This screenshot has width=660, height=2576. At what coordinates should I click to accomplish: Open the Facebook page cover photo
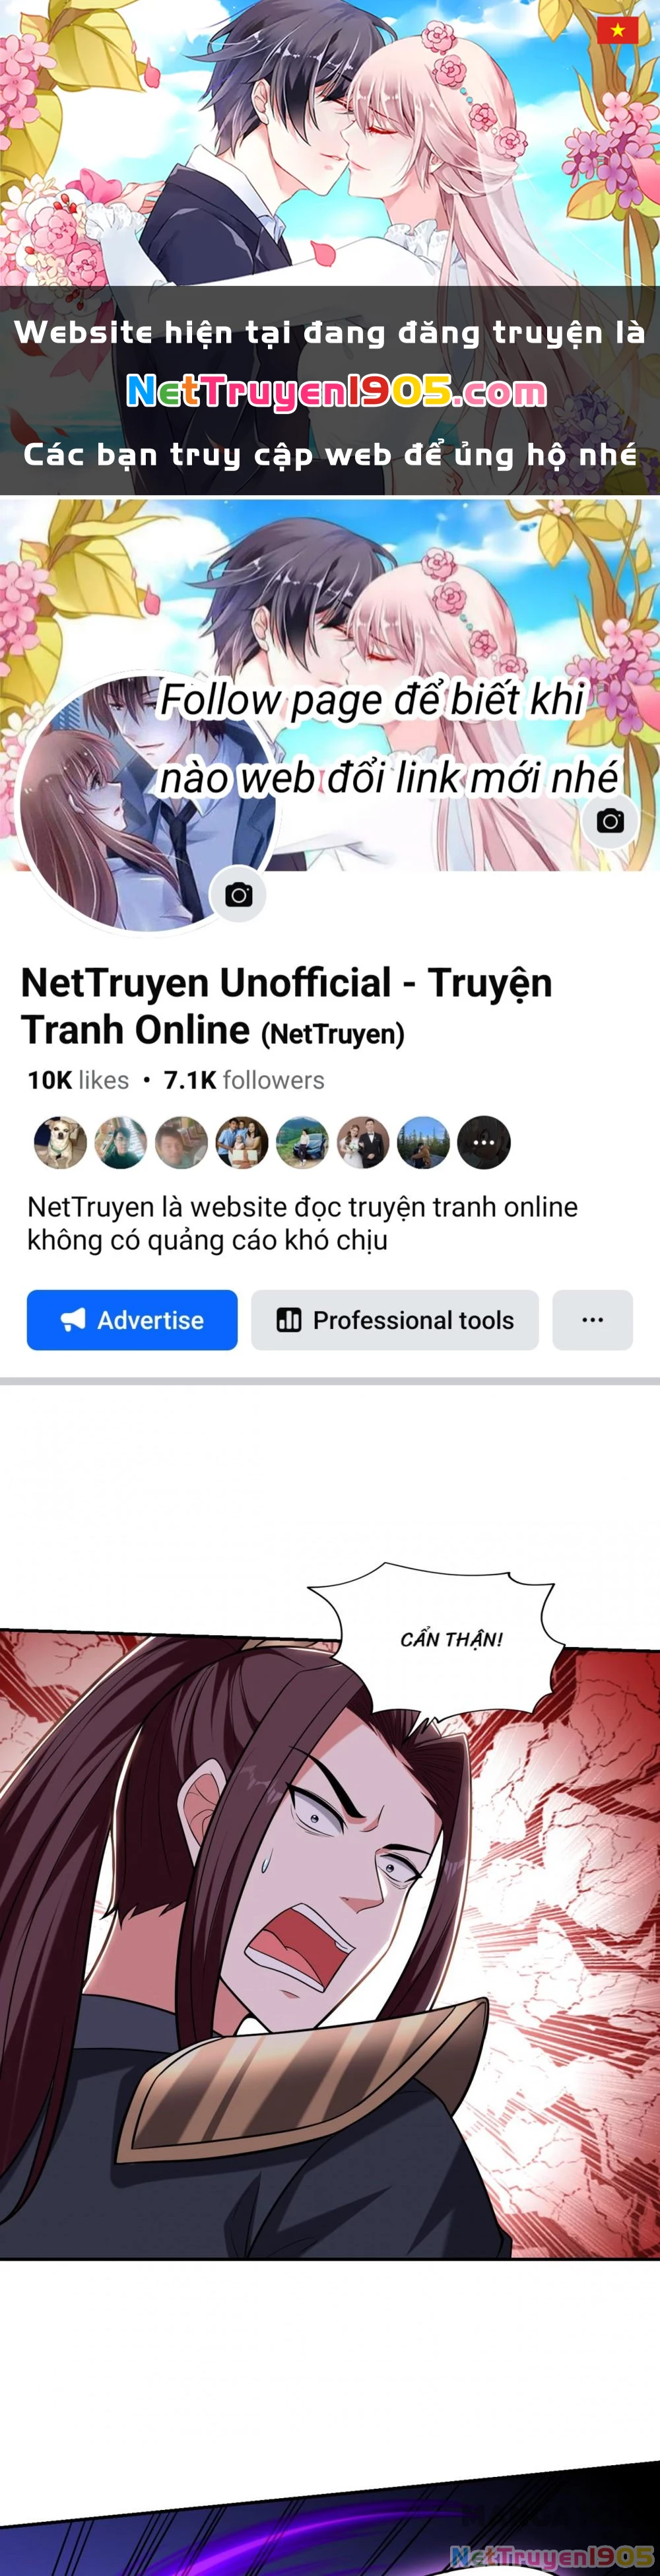330,685
